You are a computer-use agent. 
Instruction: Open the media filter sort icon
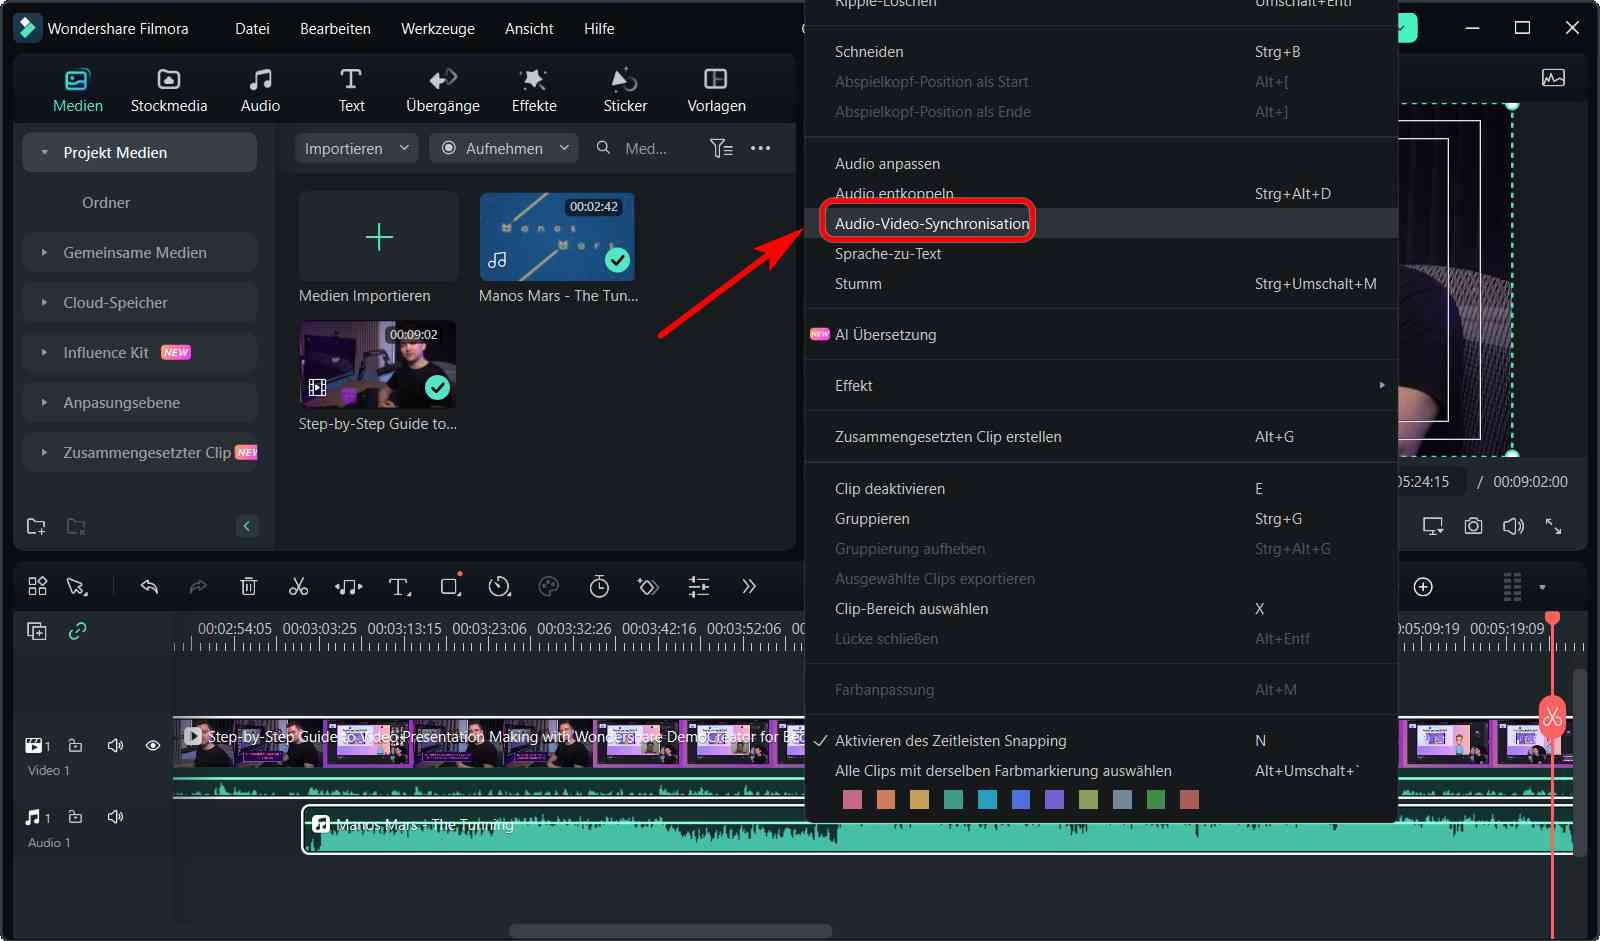pos(721,148)
